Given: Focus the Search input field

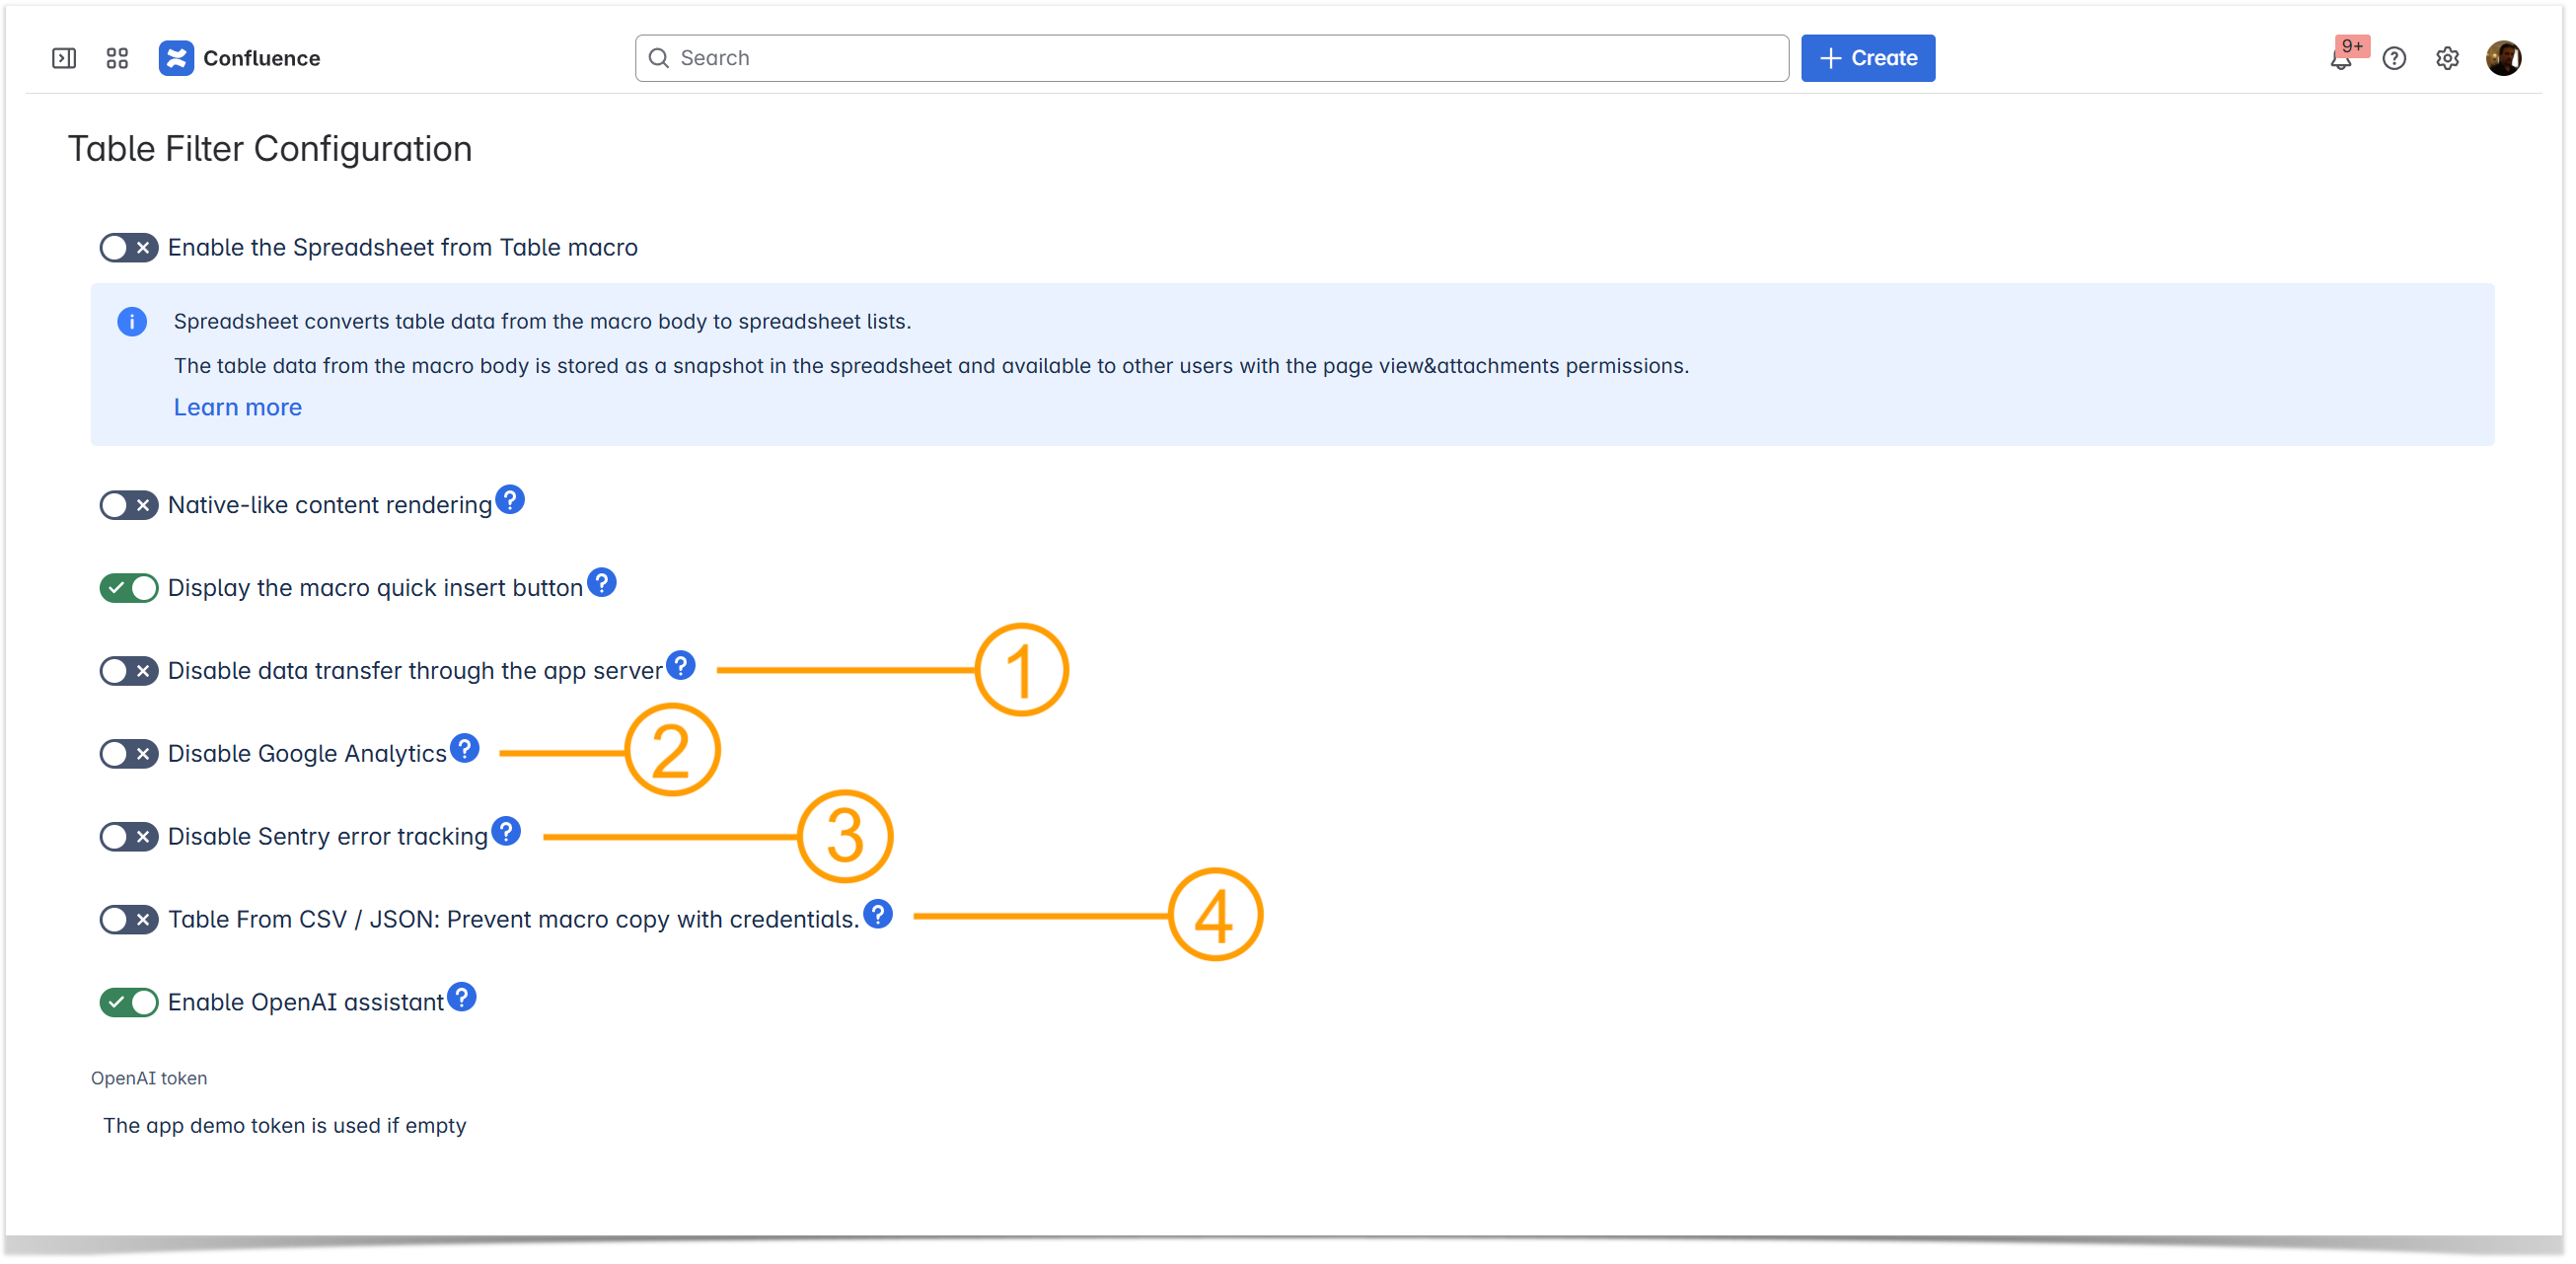Looking at the screenshot, I should (x=1210, y=58).
